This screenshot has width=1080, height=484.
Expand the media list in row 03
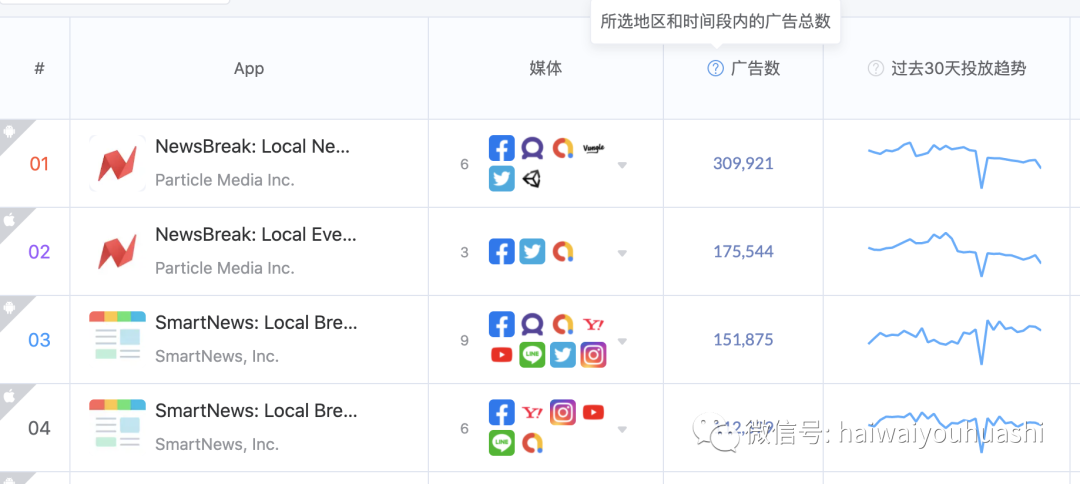(622, 341)
